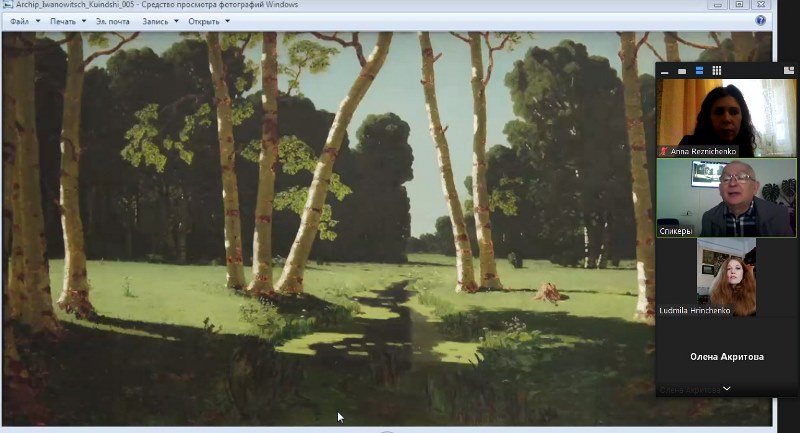Select the stacked thumbnail strip view icon
Viewport: 800px width, 433px height.
point(699,70)
